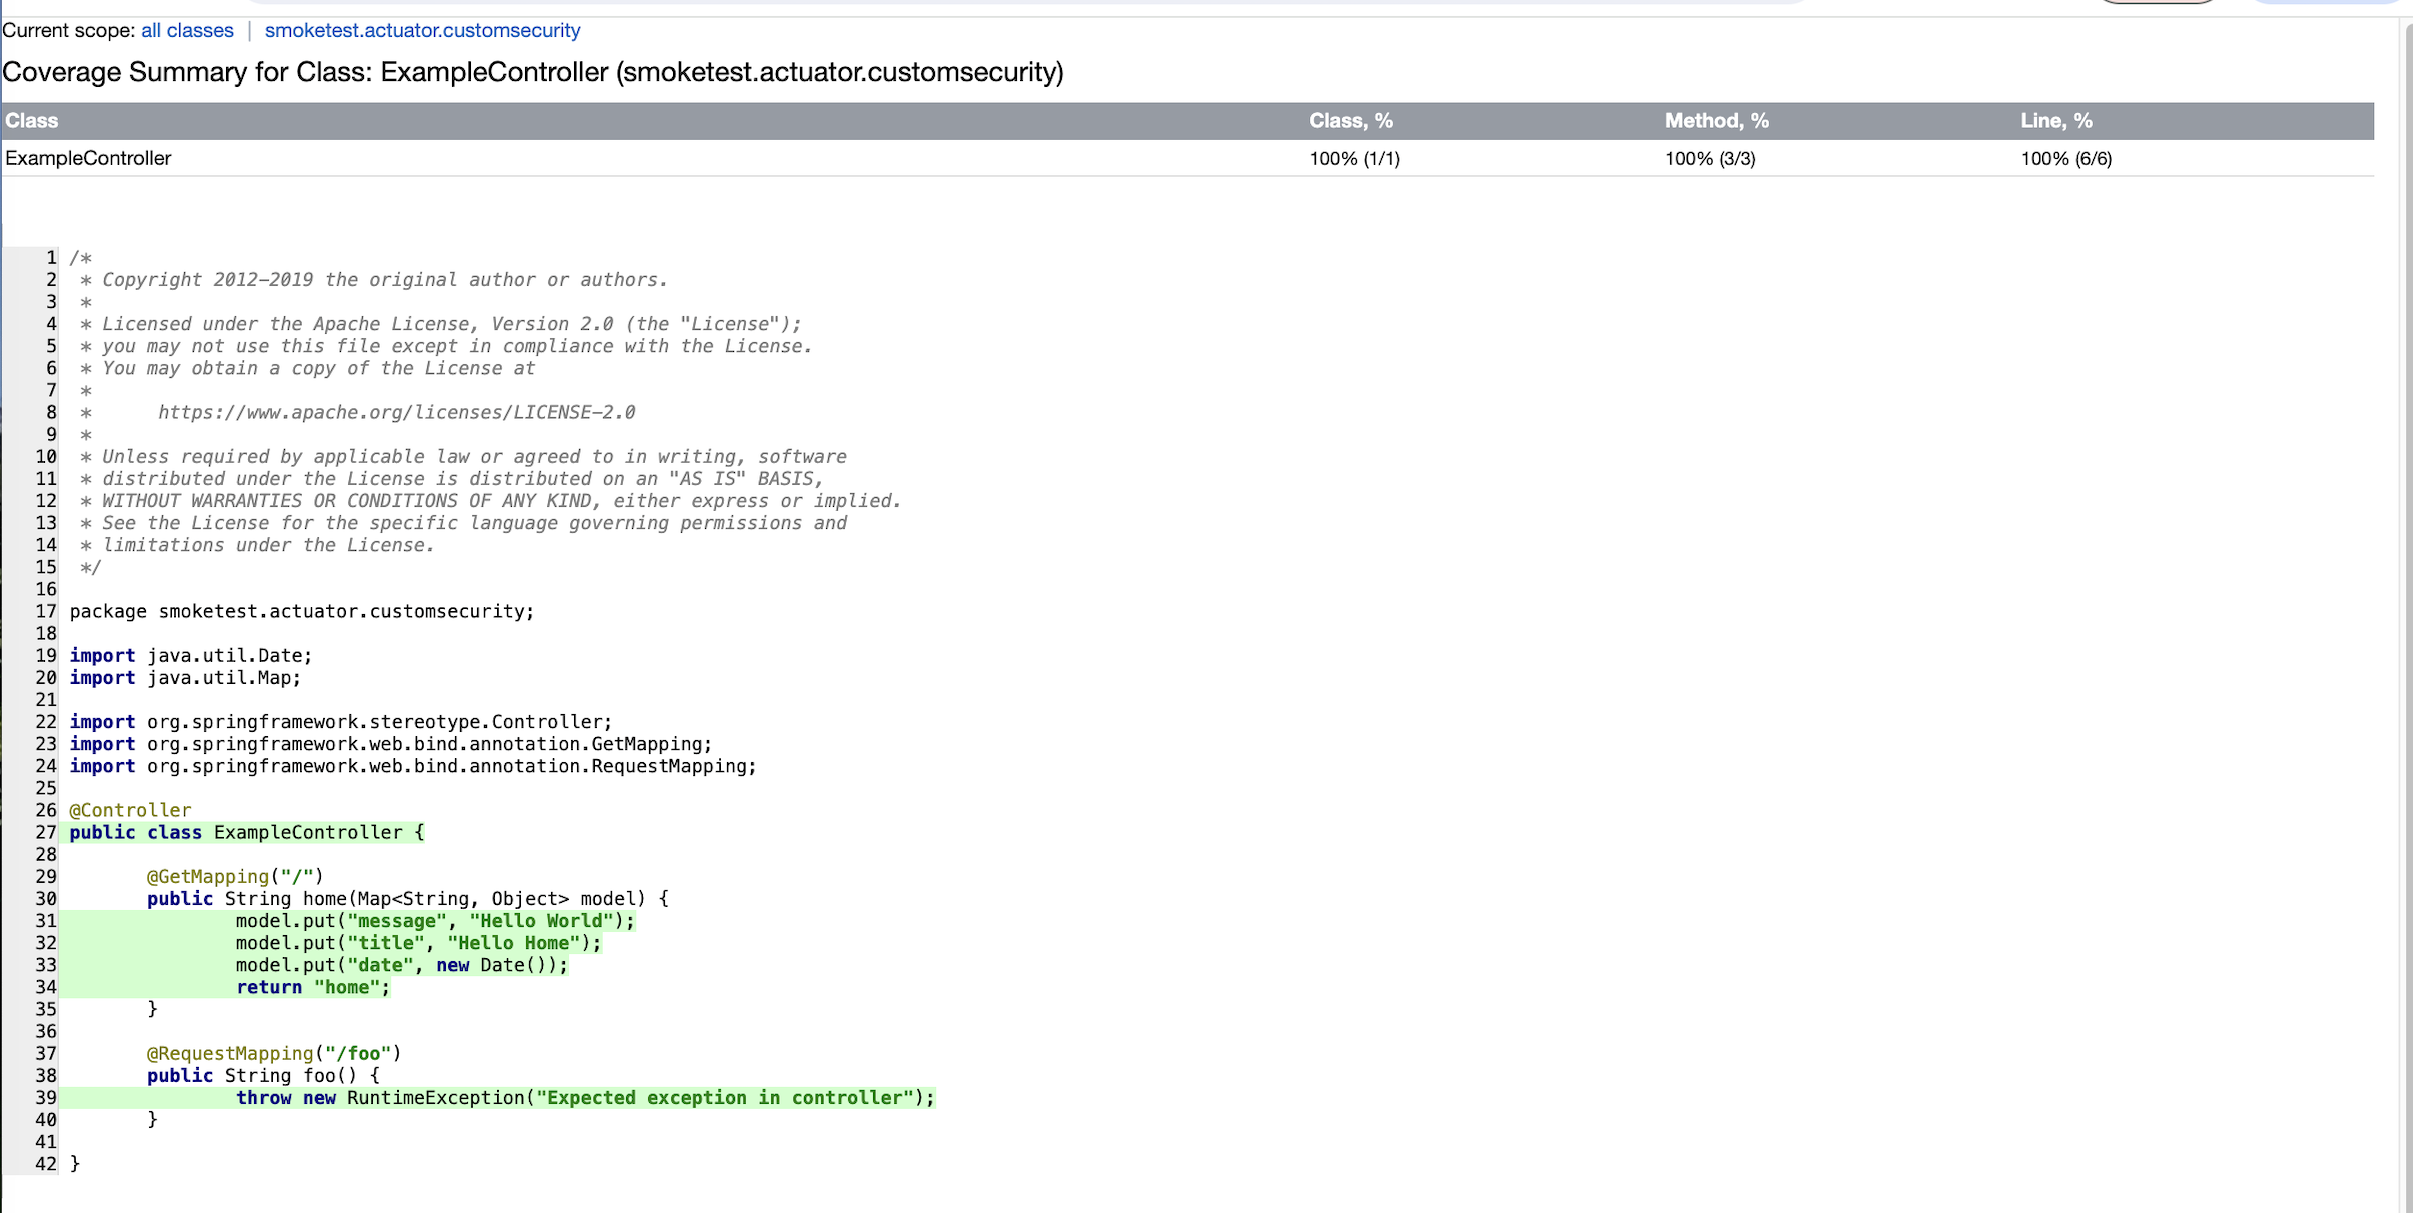Click the 100% (1/1) class coverage cell
2413x1213 pixels.
1354,158
